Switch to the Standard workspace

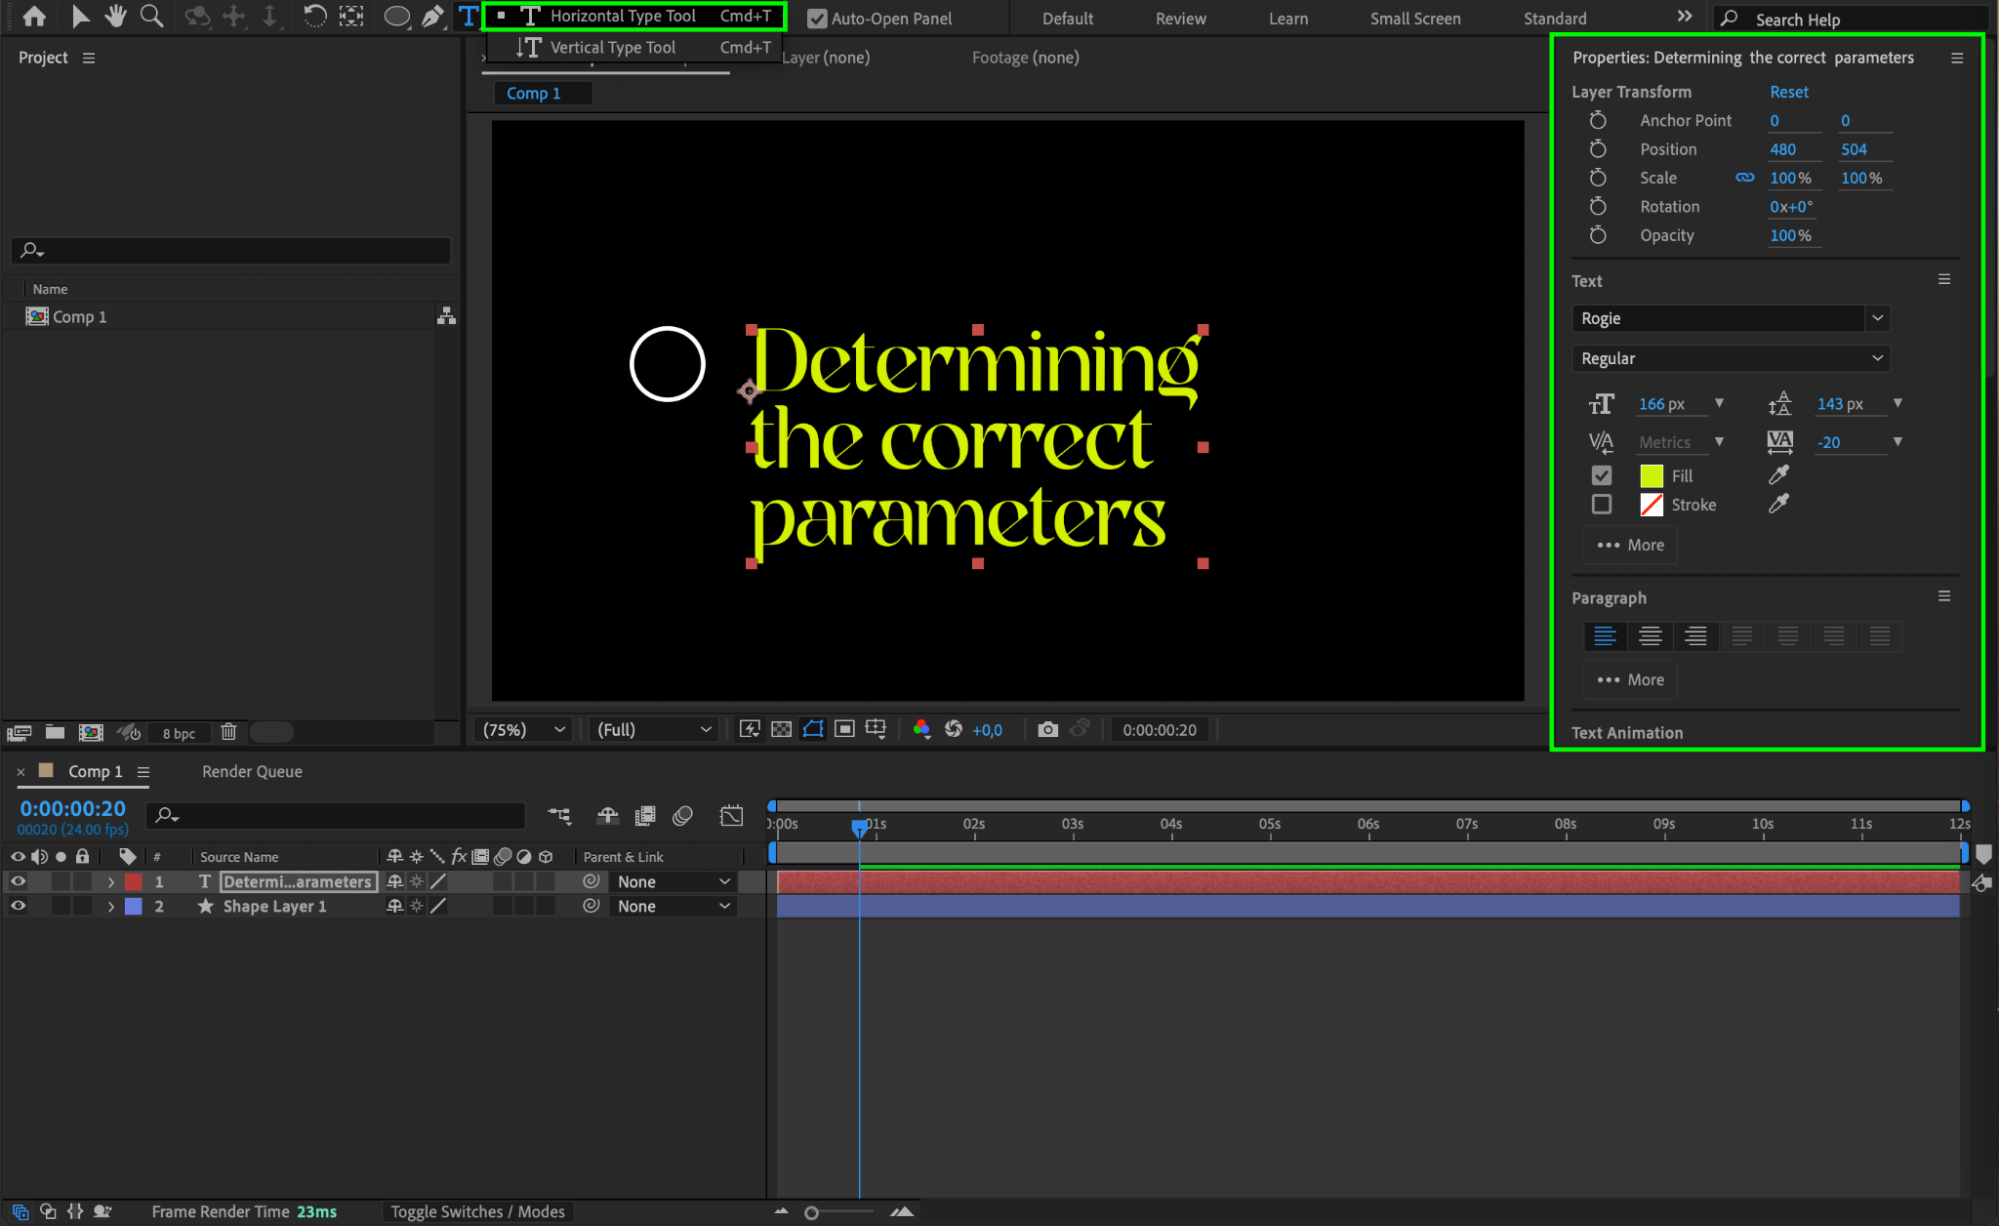click(1554, 18)
